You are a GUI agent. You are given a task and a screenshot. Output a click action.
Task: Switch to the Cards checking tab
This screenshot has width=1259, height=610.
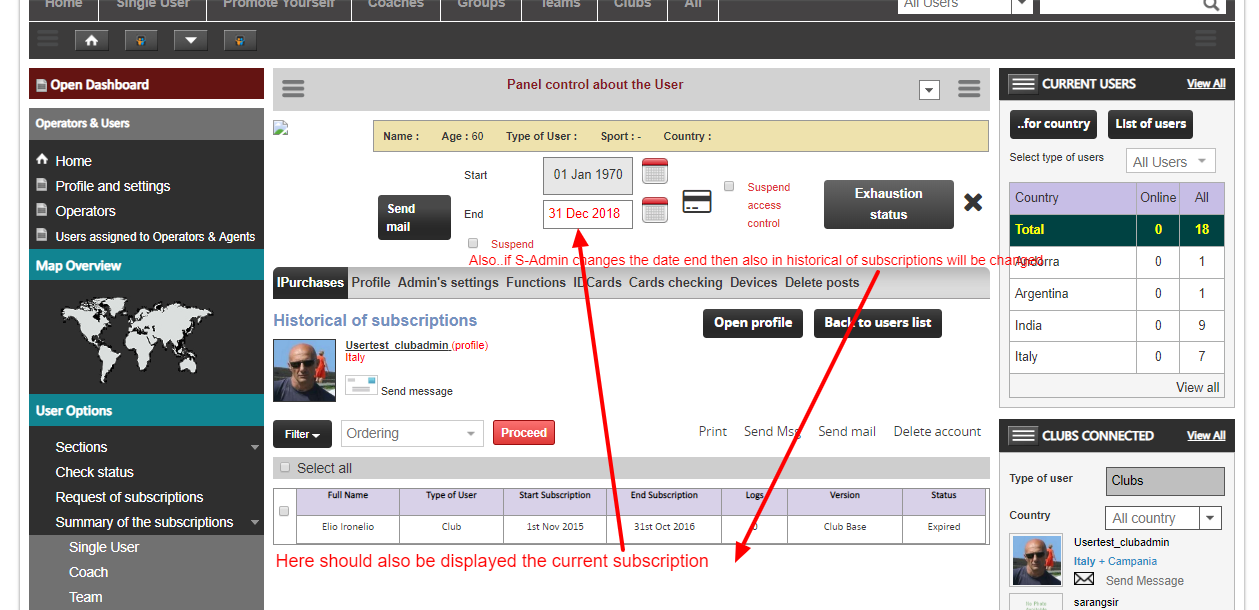675,283
